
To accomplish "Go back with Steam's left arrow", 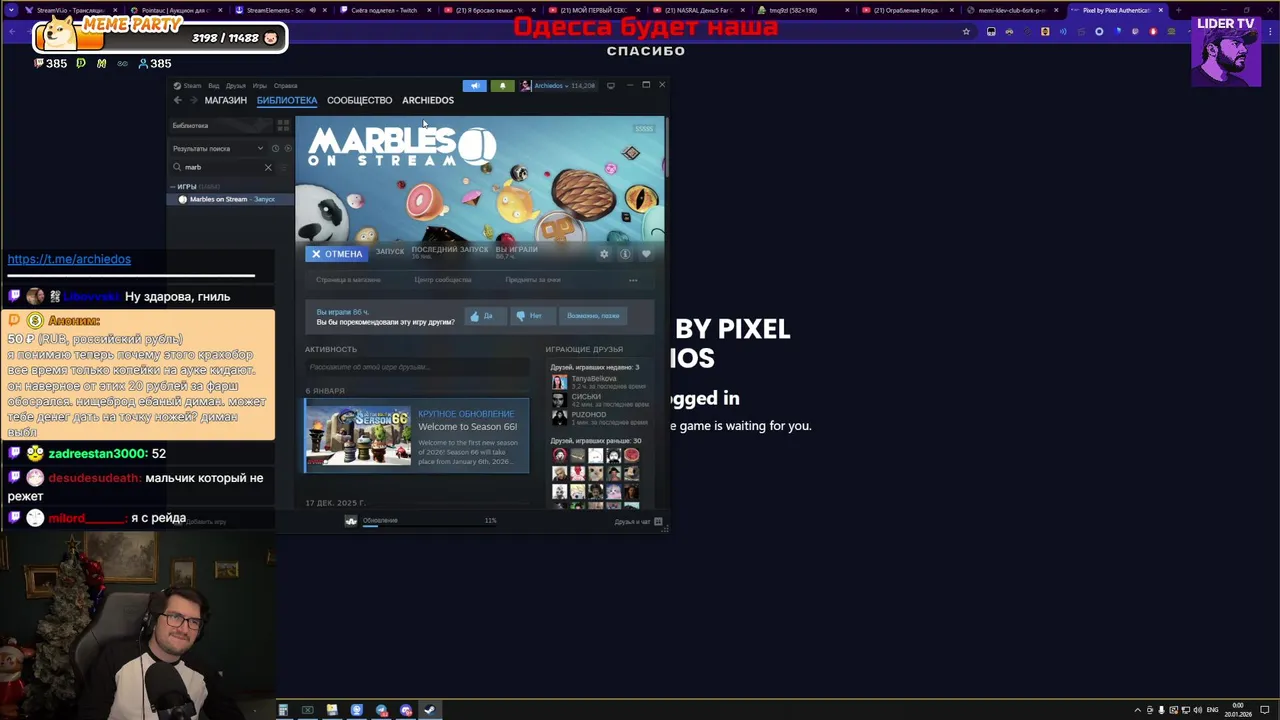I will pyautogui.click(x=178, y=100).
